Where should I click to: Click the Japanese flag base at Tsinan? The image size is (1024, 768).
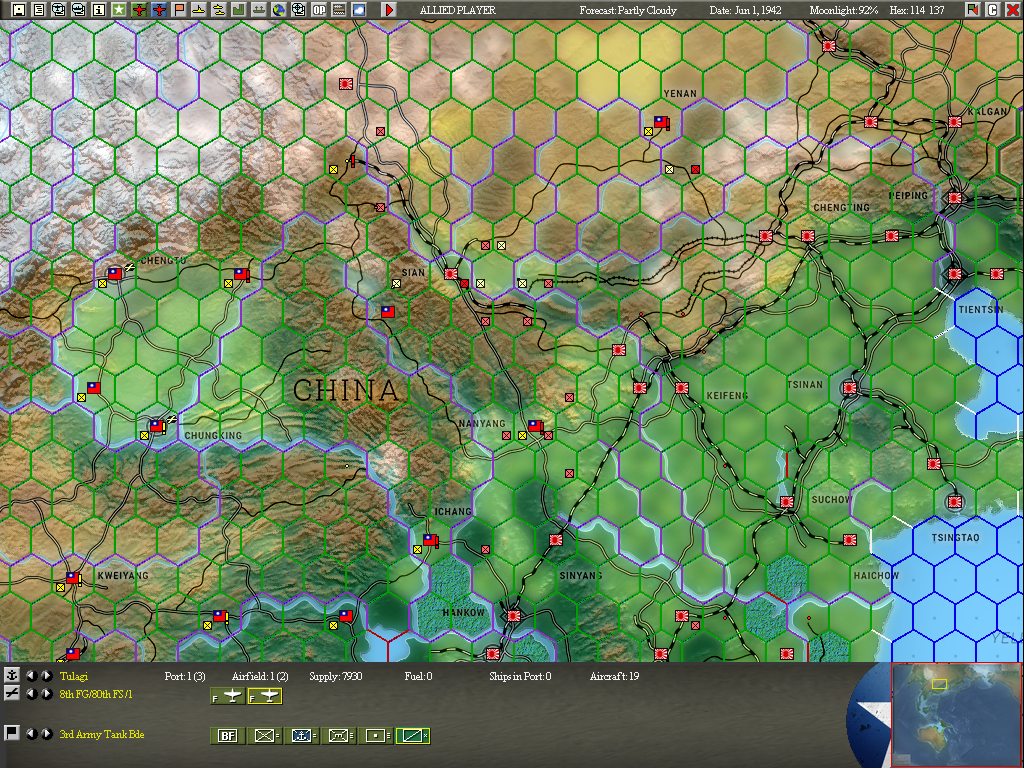point(849,388)
